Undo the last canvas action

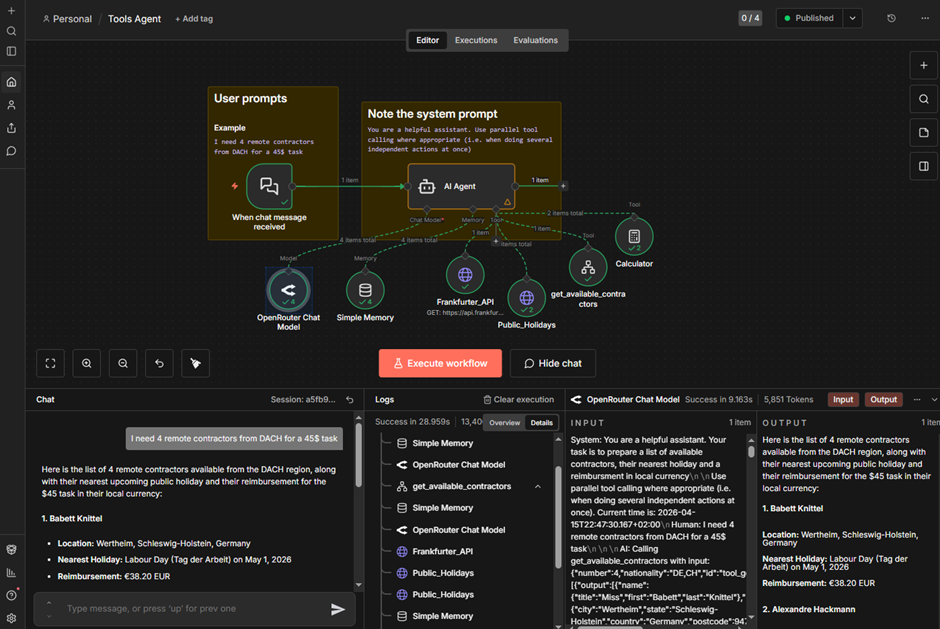158,363
